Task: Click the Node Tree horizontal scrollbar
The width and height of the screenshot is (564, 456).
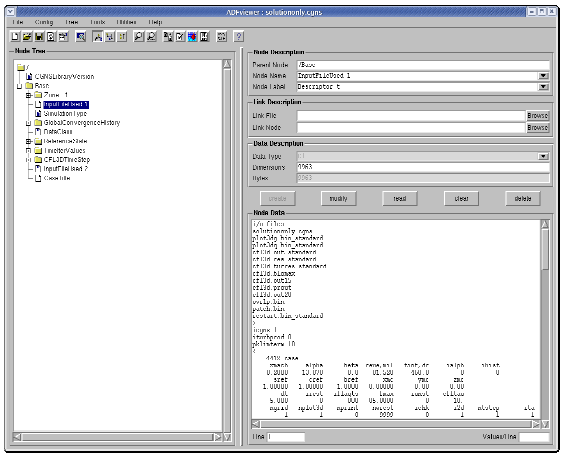Action: tap(117, 437)
